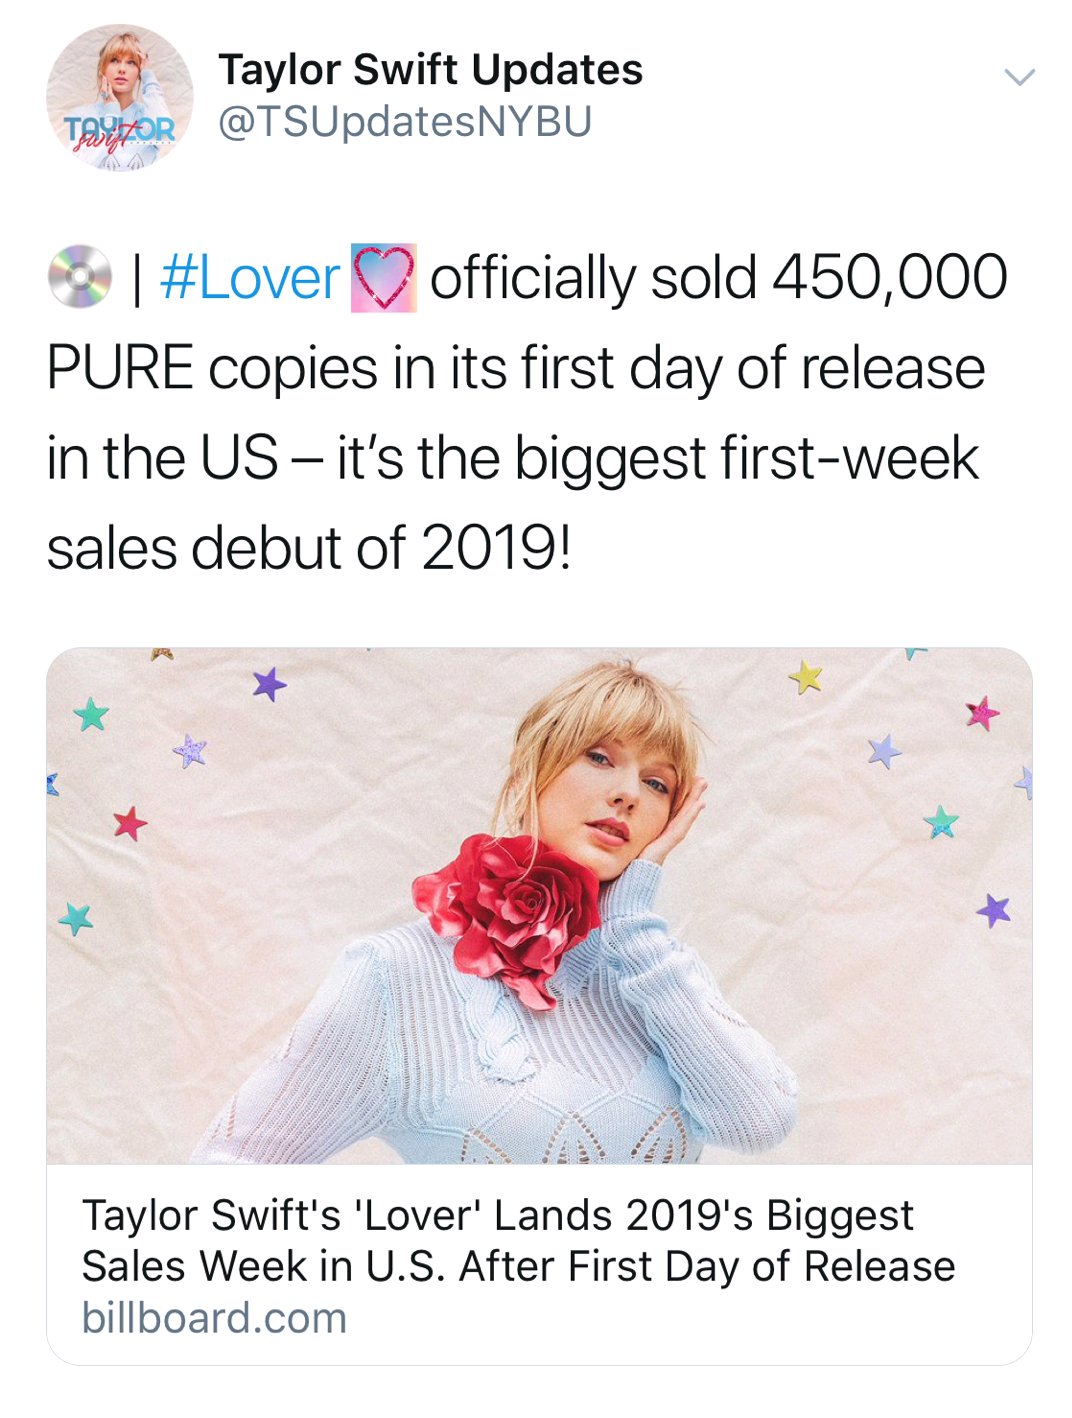Open the Taylor Swift Updates profile picture
The width and height of the screenshot is (1072, 1418).
click(x=120, y=98)
